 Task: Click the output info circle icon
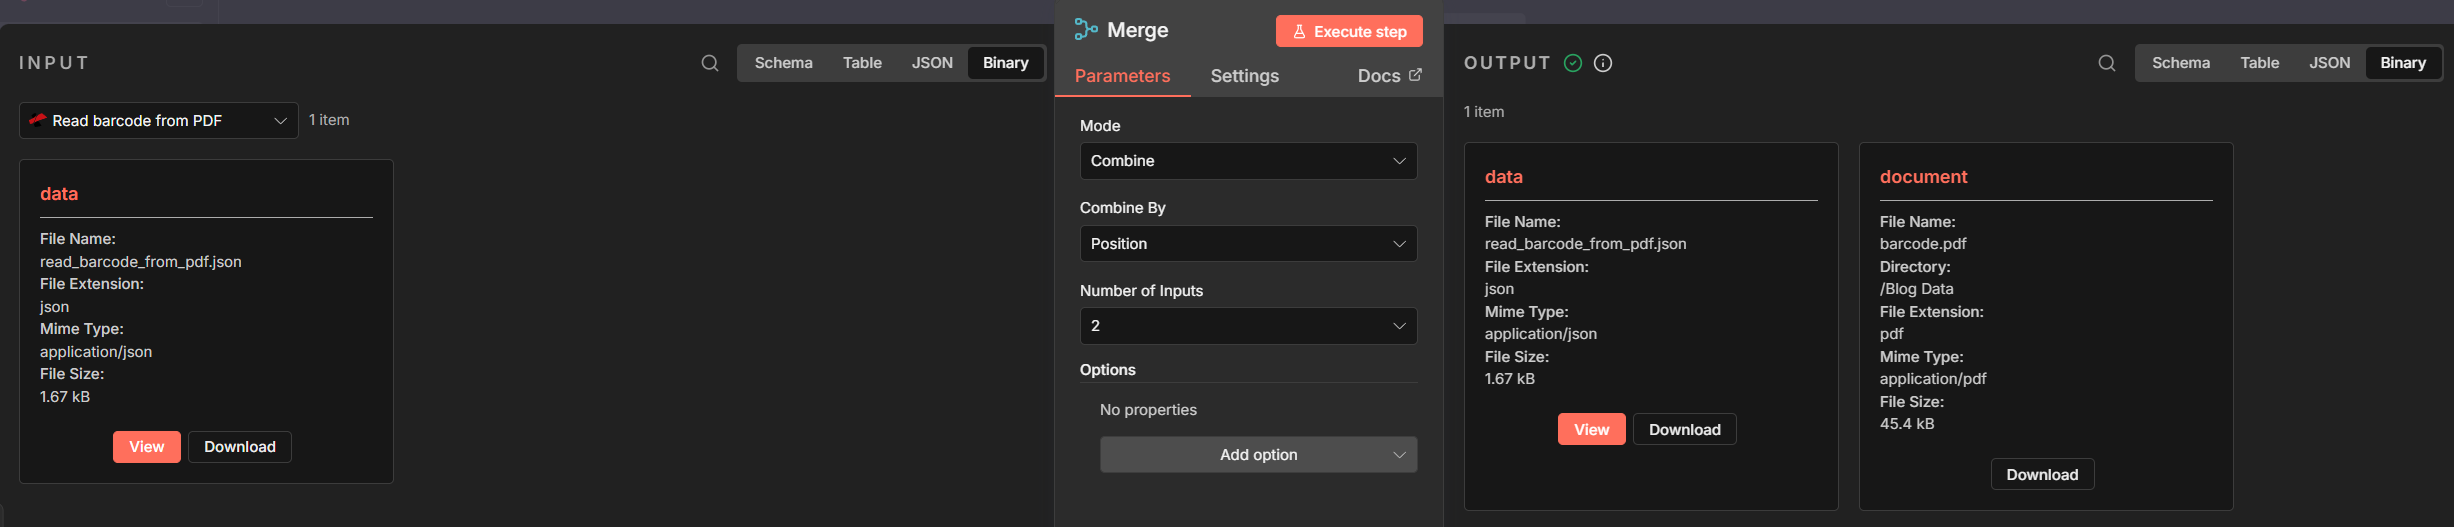point(1603,63)
